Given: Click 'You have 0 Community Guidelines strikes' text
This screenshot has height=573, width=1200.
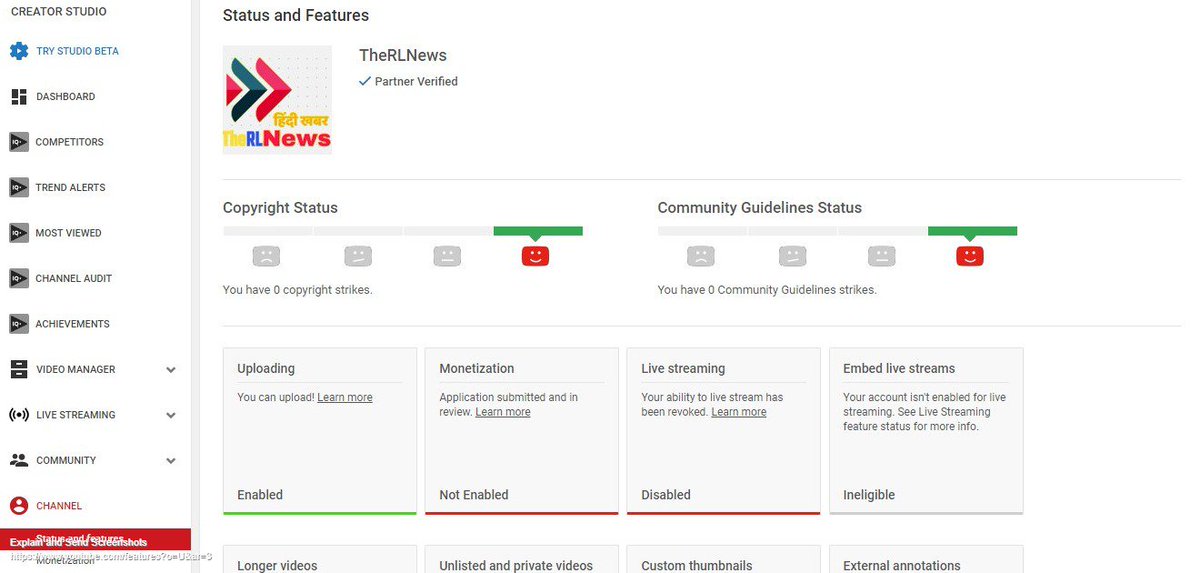Looking at the screenshot, I should [767, 290].
